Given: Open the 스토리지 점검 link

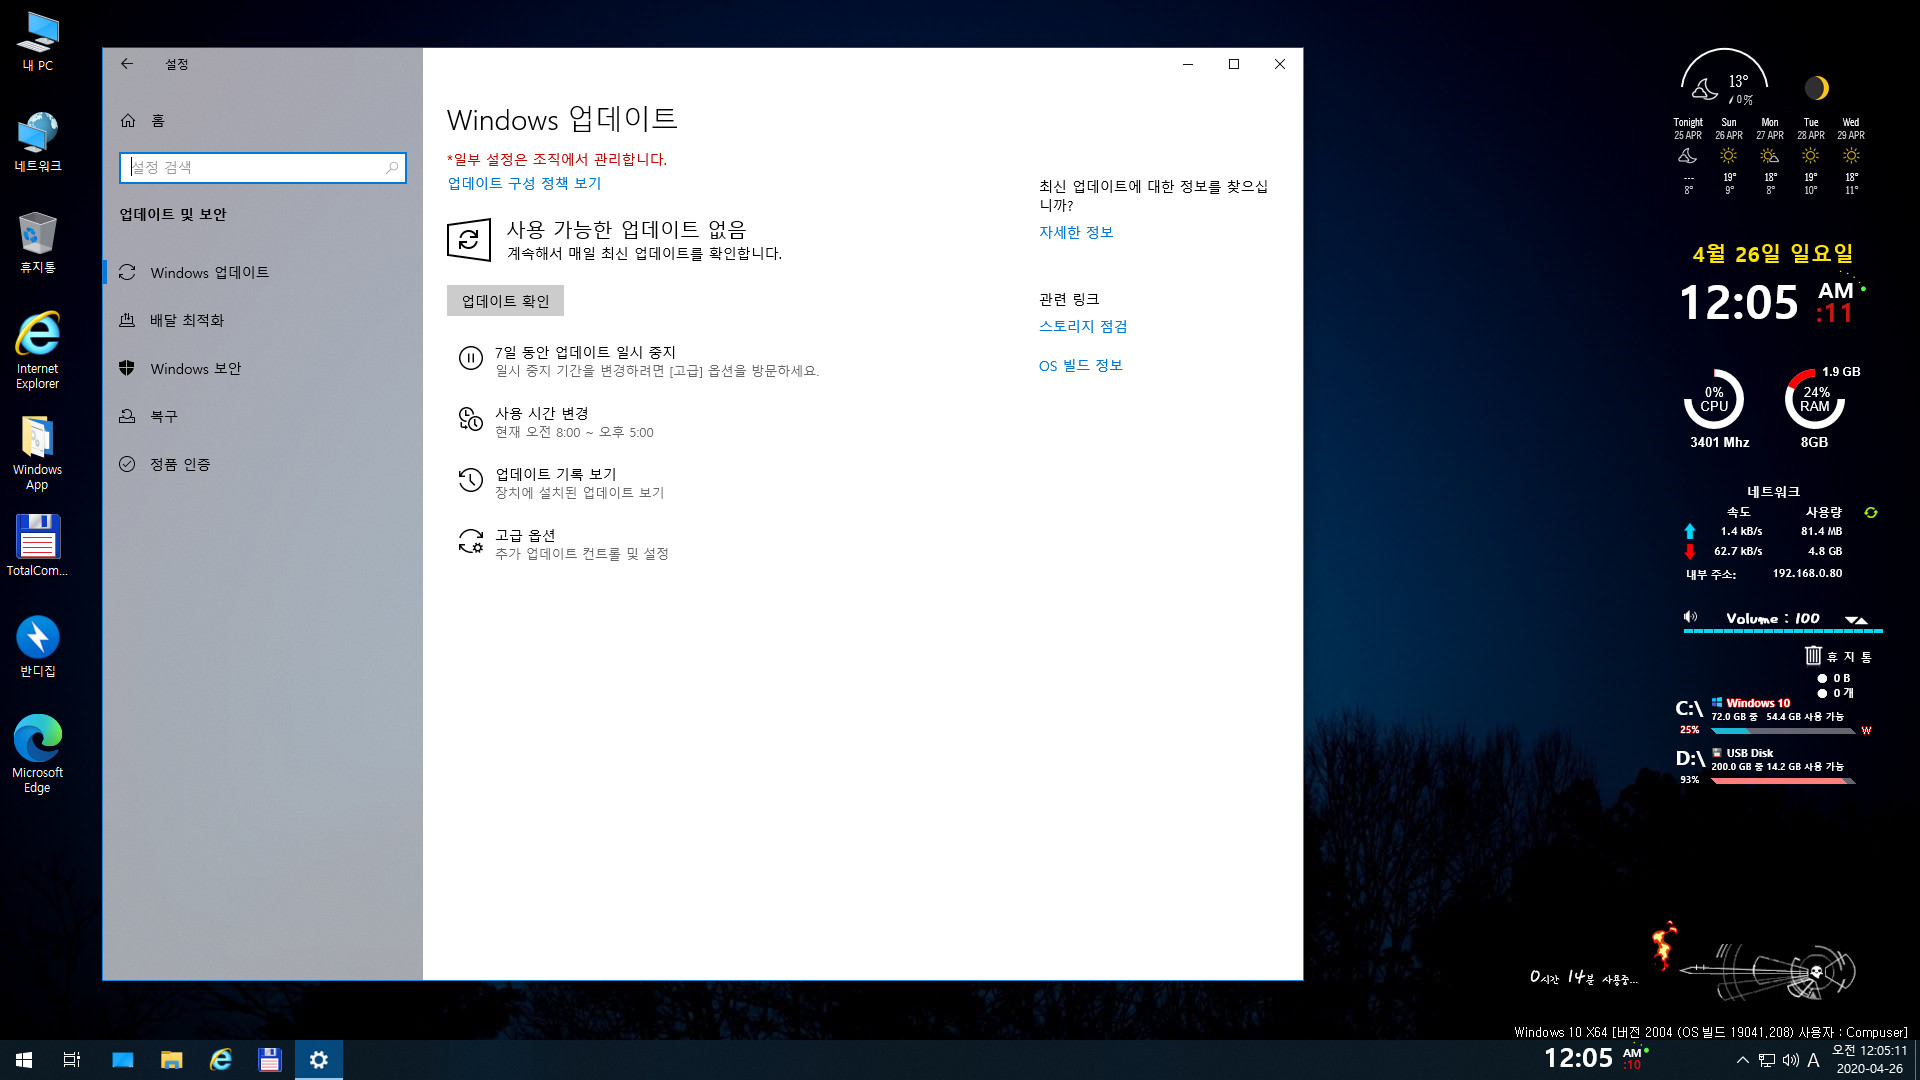Looking at the screenshot, I should (1083, 326).
